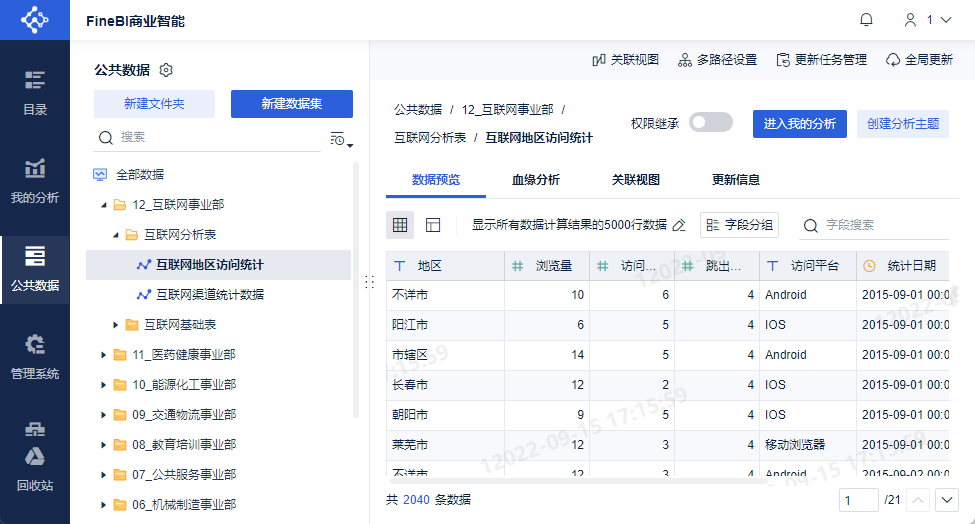Go to 管理系统 sidebar icon

pyautogui.click(x=35, y=357)
